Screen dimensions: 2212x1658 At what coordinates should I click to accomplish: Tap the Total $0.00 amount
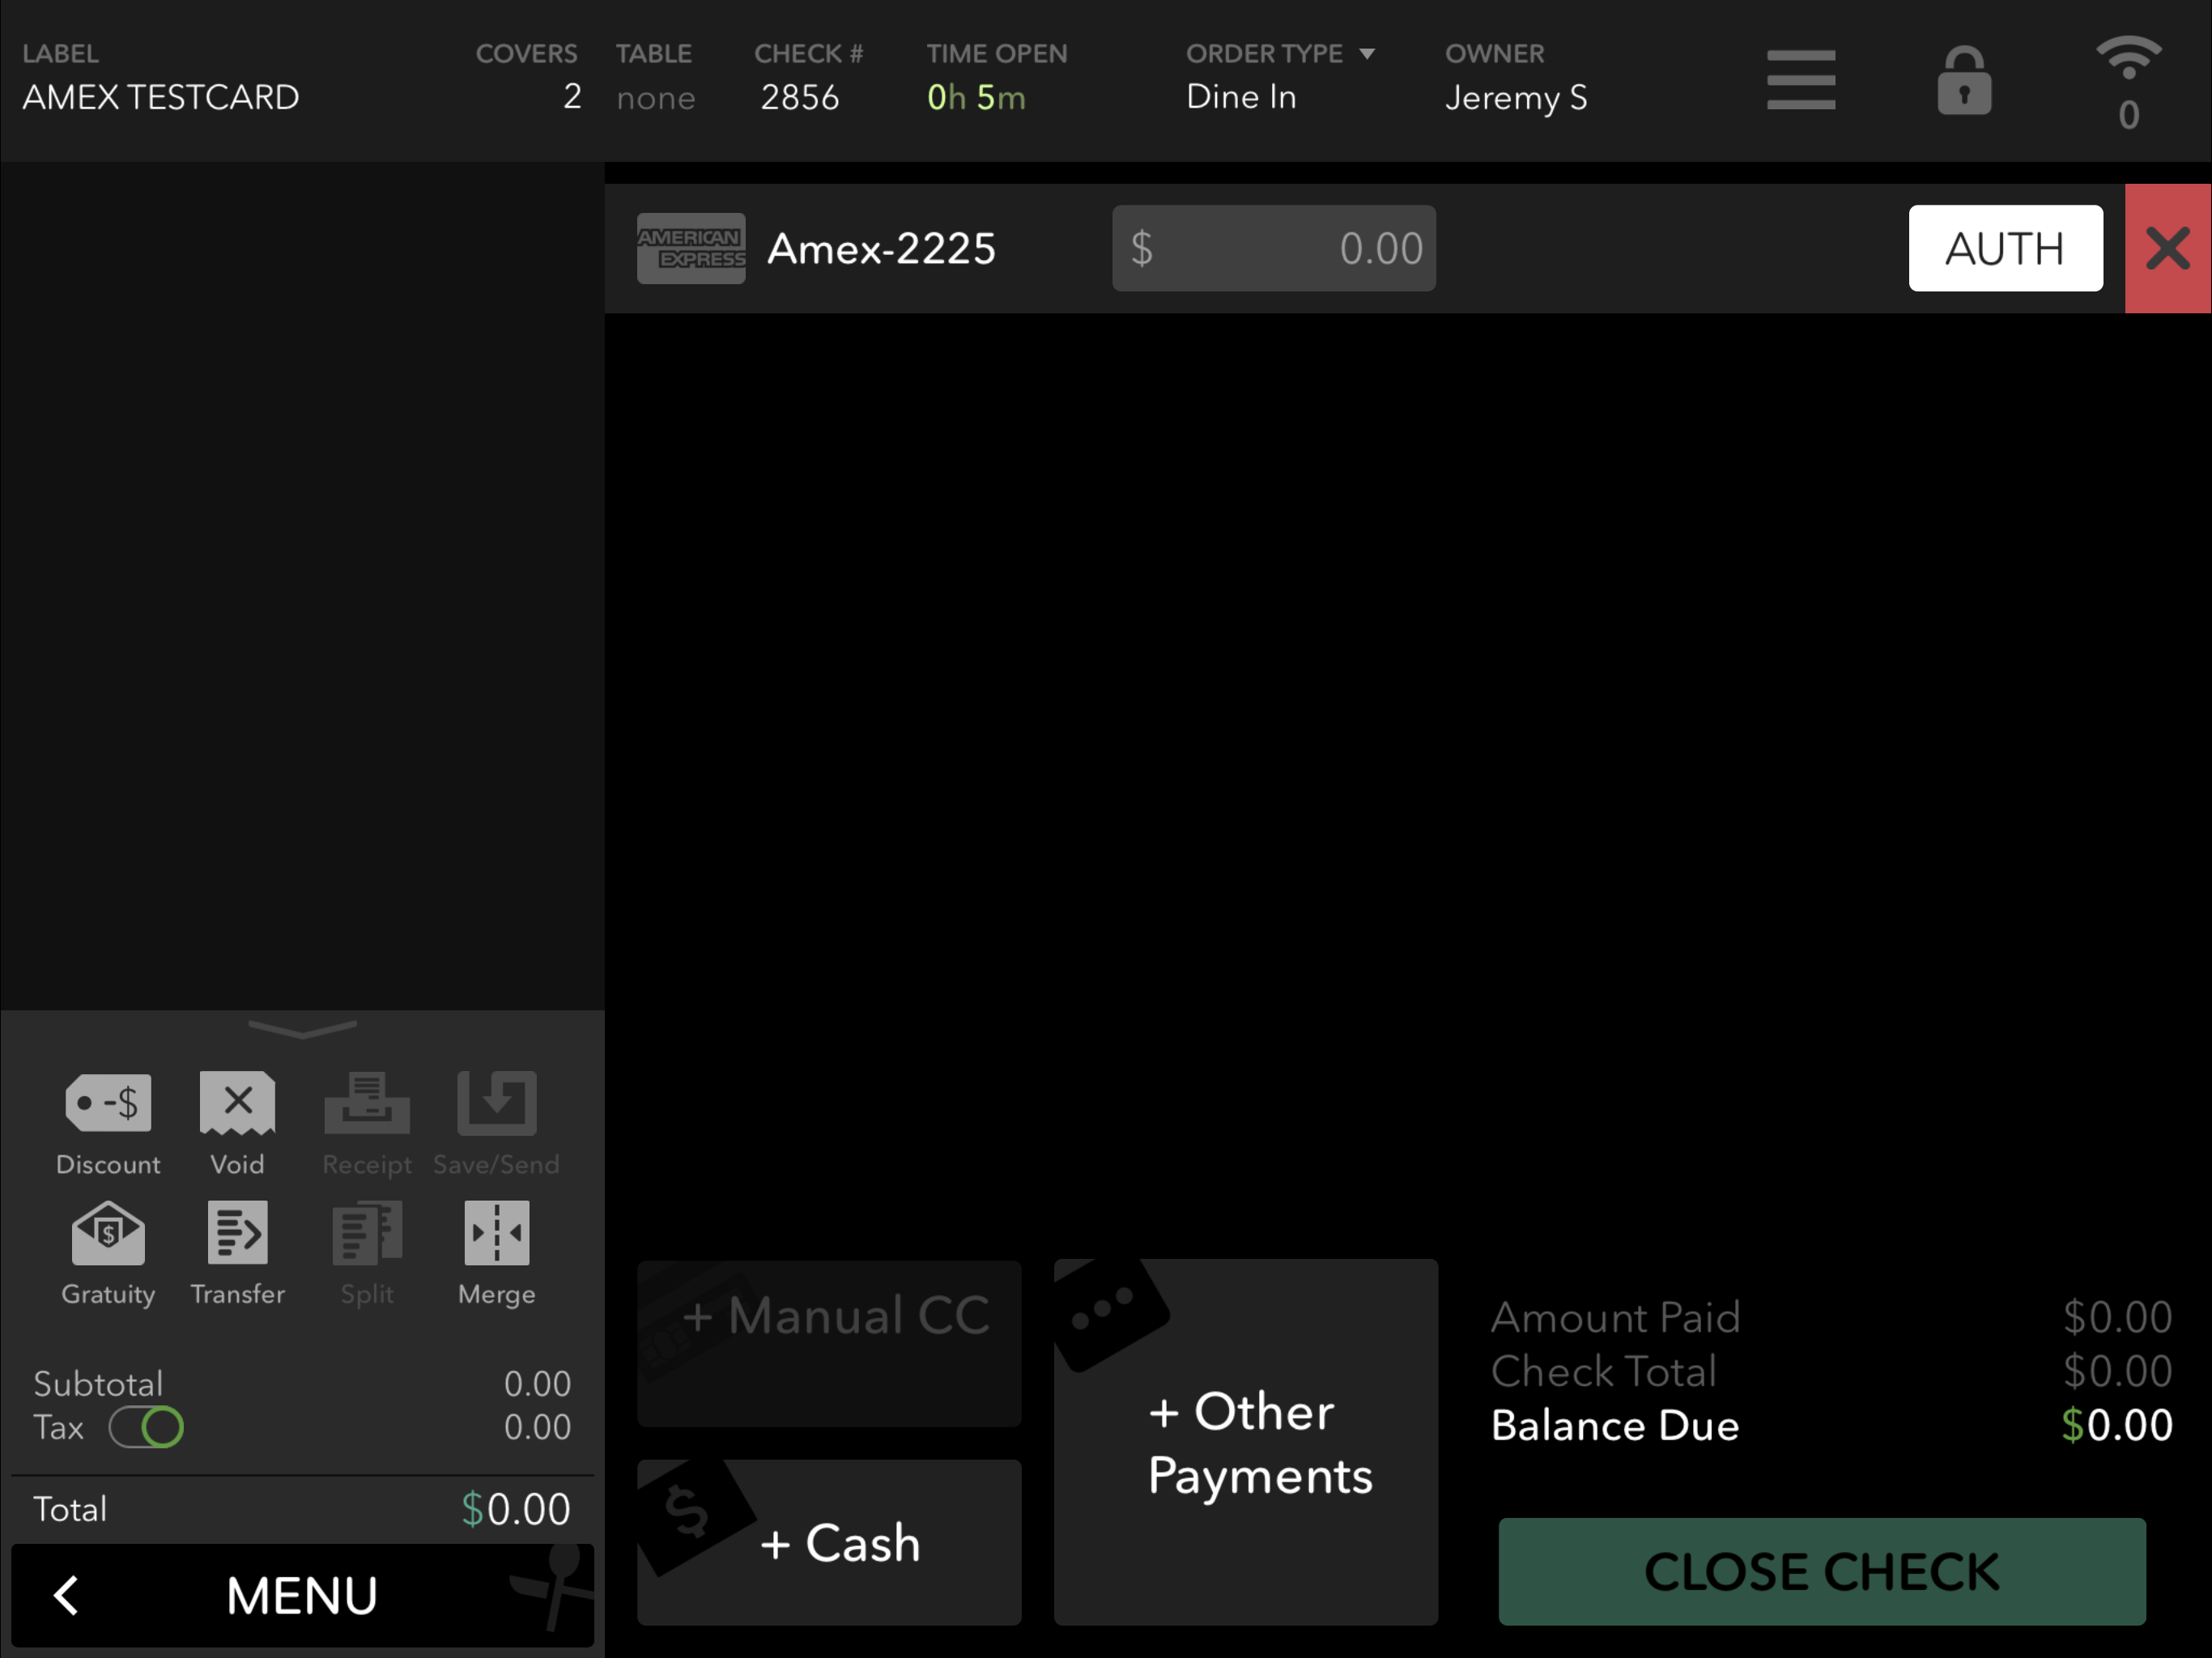click(515, 1509)
